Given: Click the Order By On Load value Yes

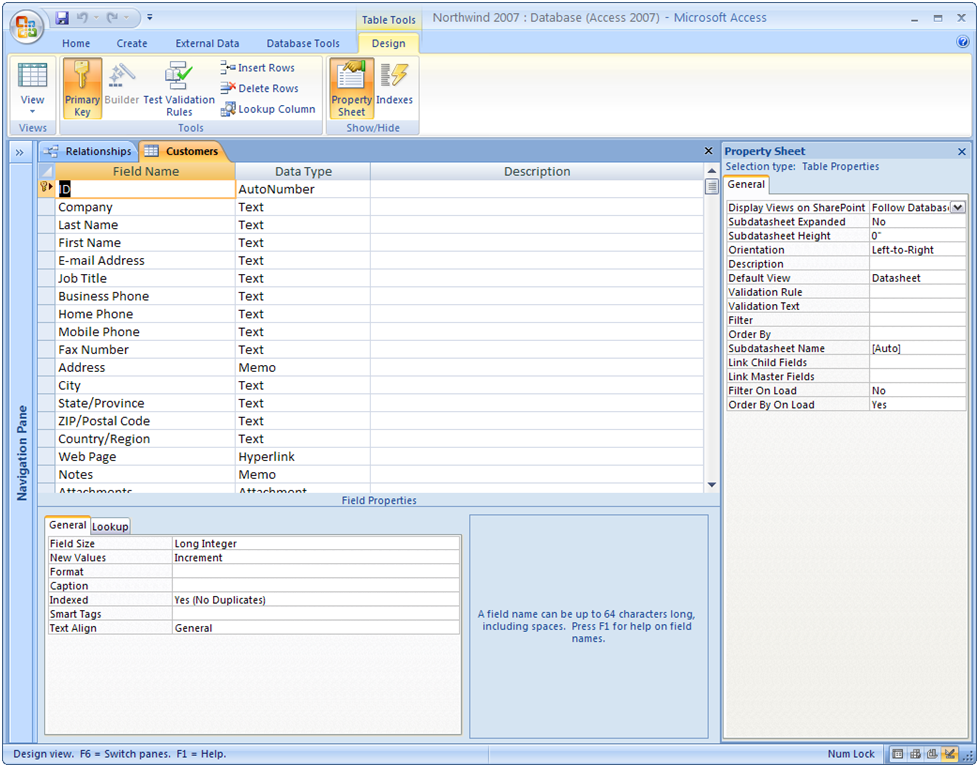Looking at the screenshot, I should coord(917,405).
